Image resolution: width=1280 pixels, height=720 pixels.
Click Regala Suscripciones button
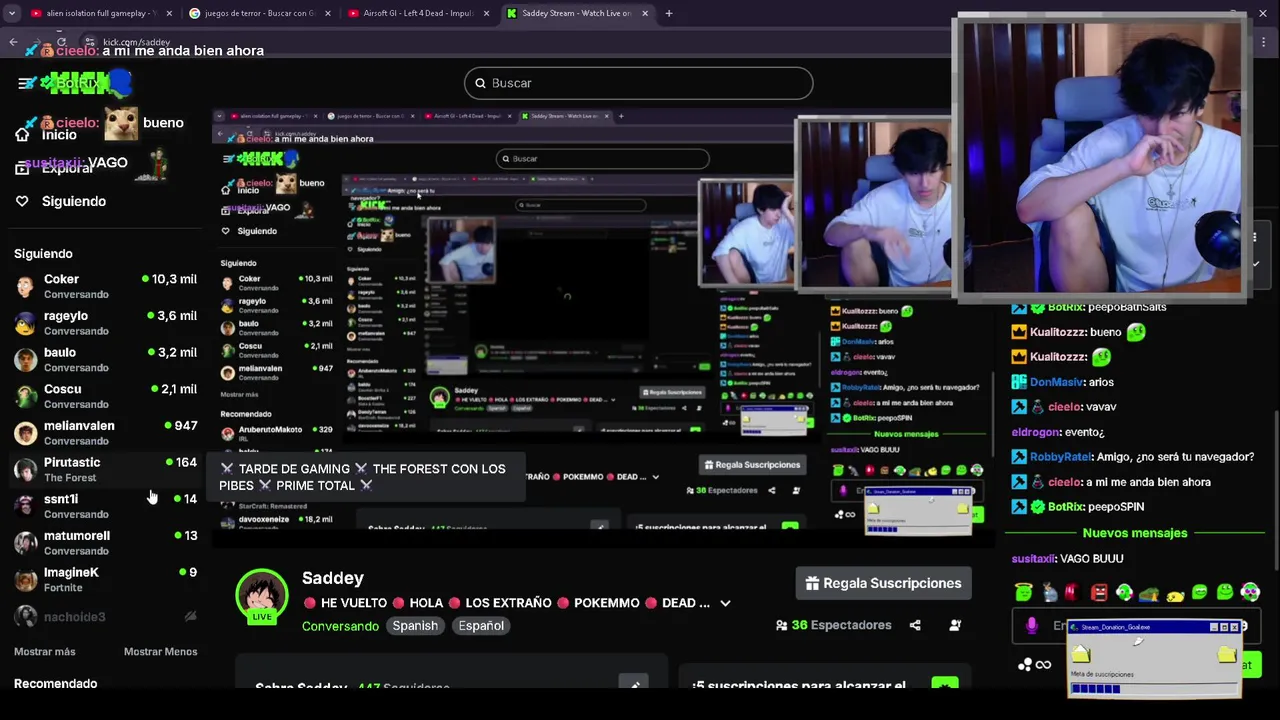883,583
